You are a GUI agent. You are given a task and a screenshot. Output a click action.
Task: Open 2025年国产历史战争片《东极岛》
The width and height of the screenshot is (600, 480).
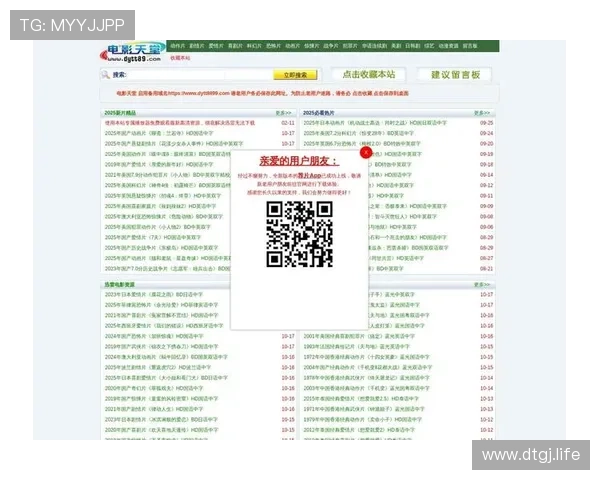[x=161, y=248]
